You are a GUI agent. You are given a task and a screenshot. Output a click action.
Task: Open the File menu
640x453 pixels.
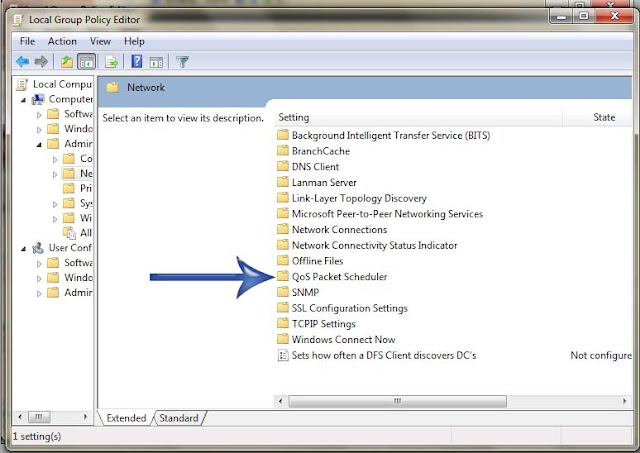click(27, 41)
